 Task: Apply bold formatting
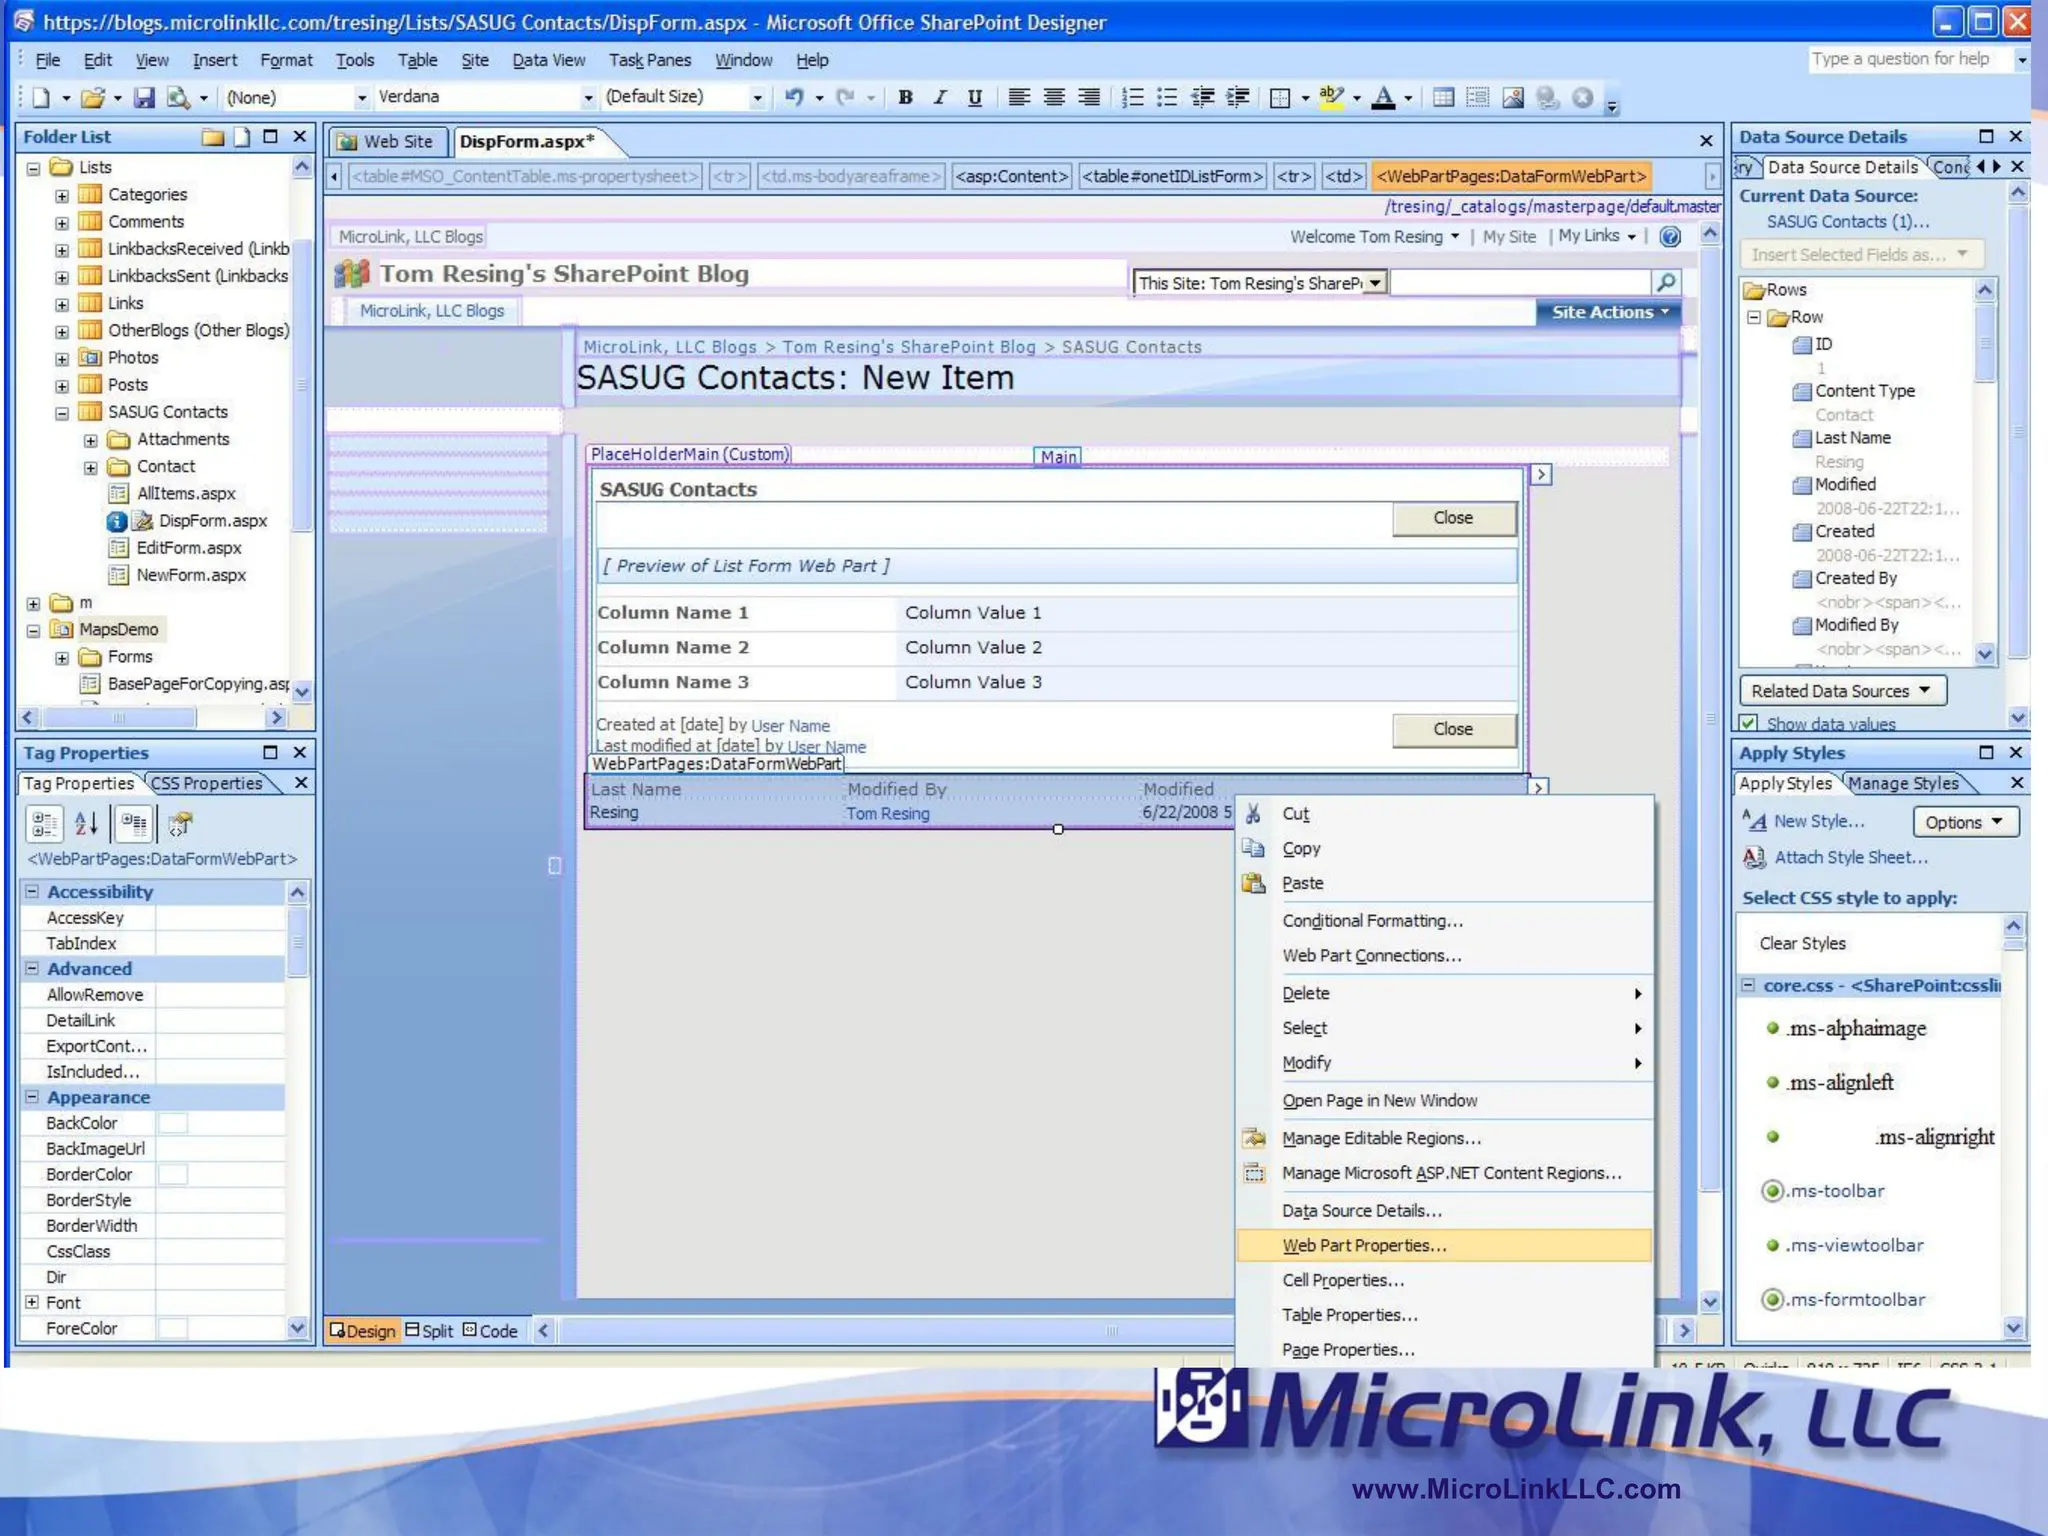pos(905,97)
